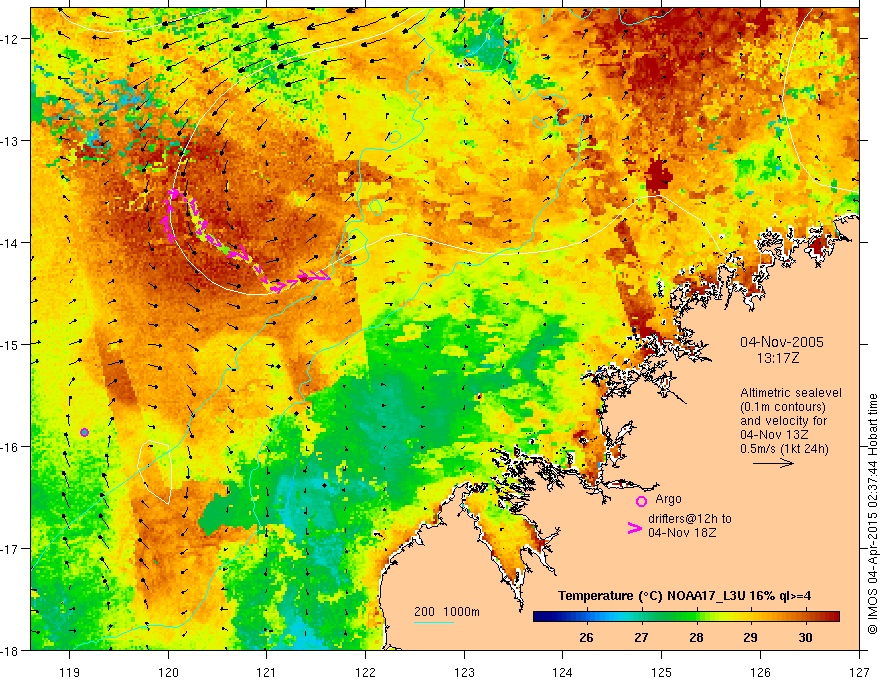The height and width of the screenshot is (680, 880).
Task: Click the Argo circle symbol in the legend
Action: tap(641, 501)
